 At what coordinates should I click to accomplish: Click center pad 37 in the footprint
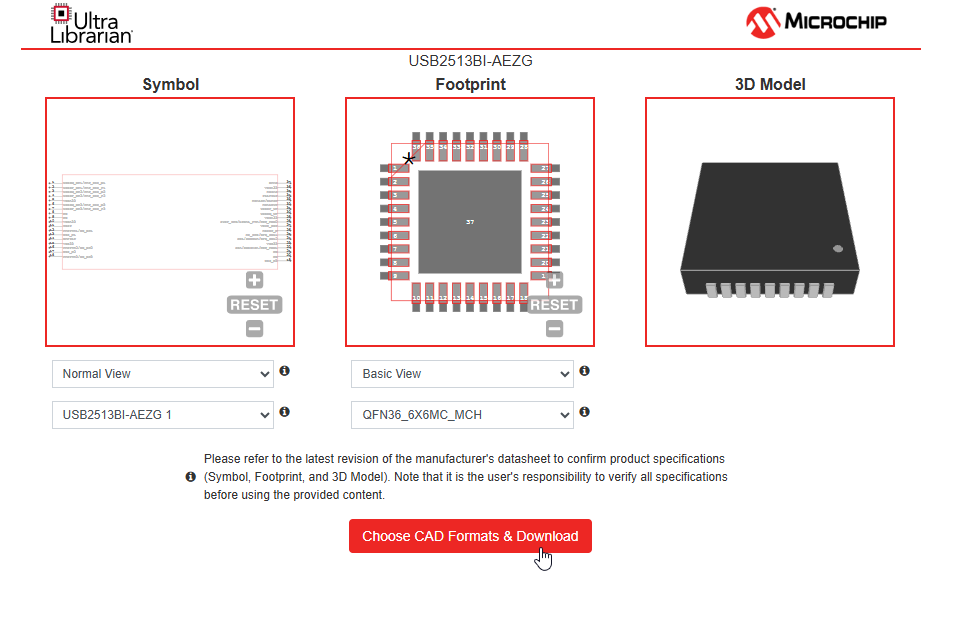coord(470,221)
